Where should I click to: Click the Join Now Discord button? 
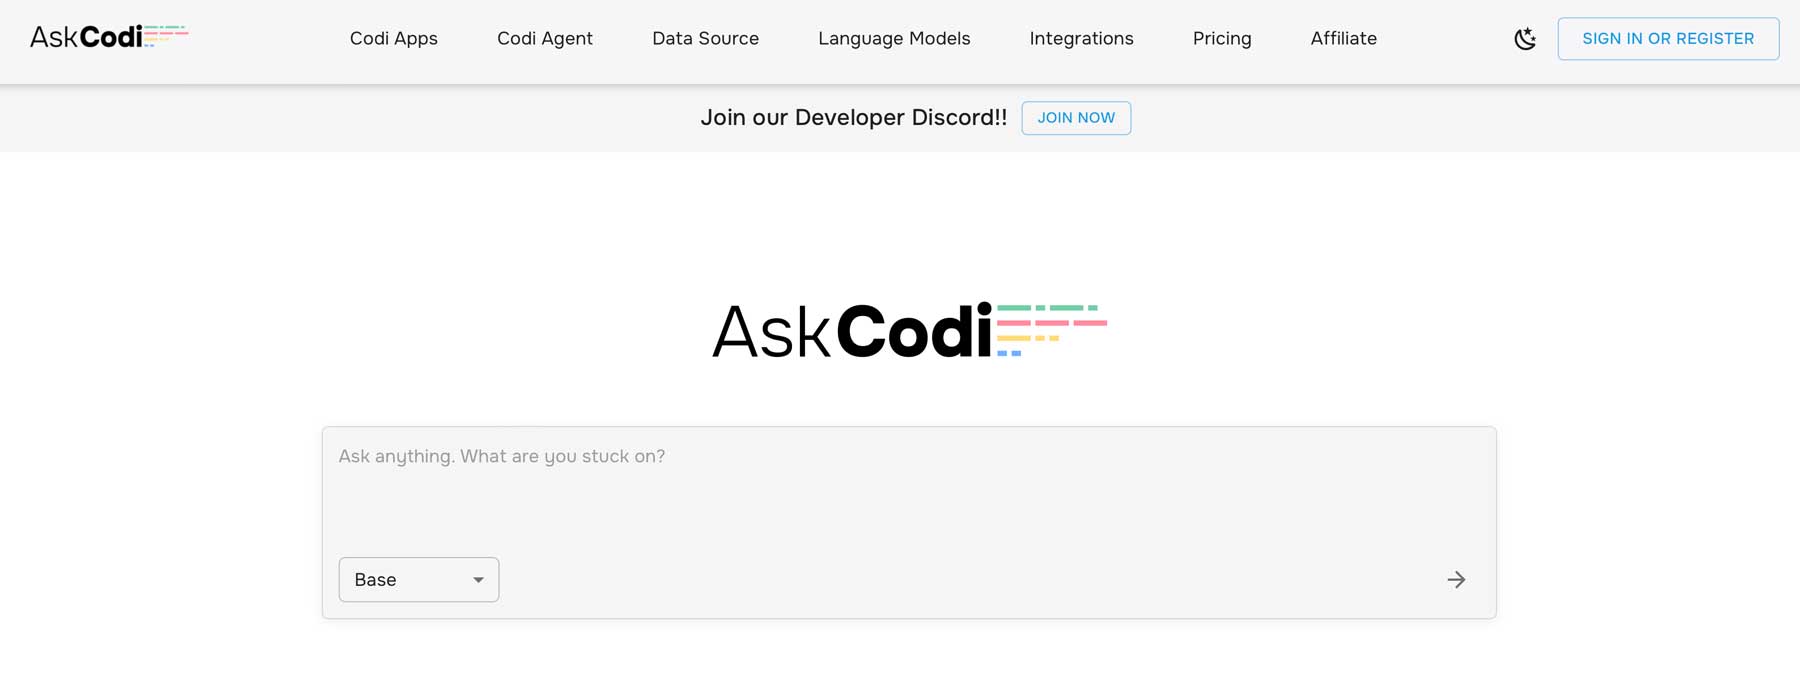1076,118
